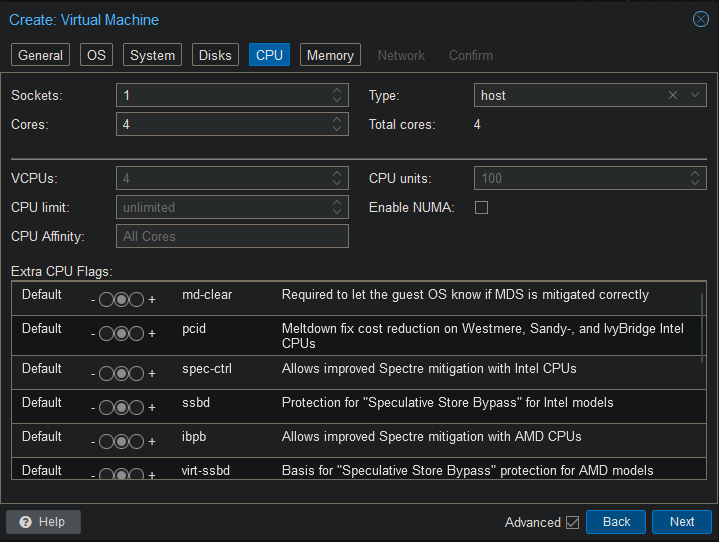This screenshot has height=542, width=719.
Task: Set pcid flag to off
Action: (x=107, y=334)
